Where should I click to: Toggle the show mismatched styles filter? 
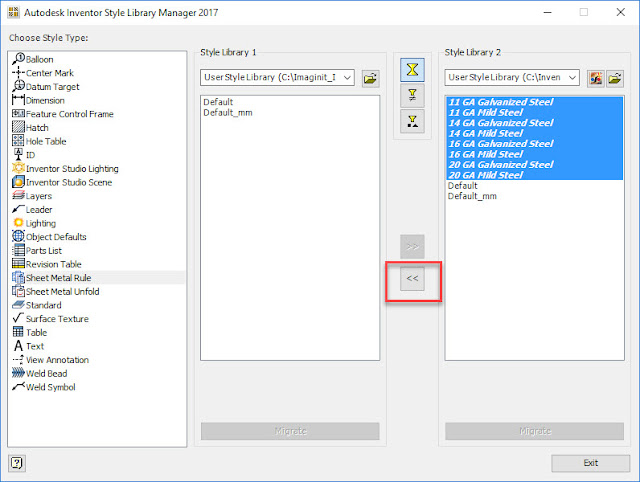412,96
